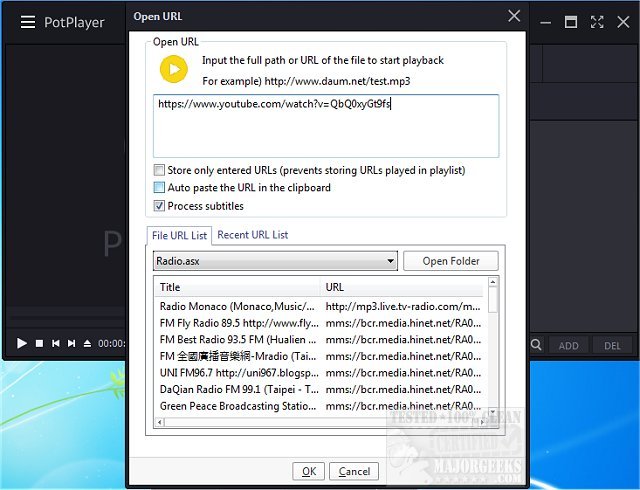Click the horizontal scrollbar left arrow

[160, 422]
